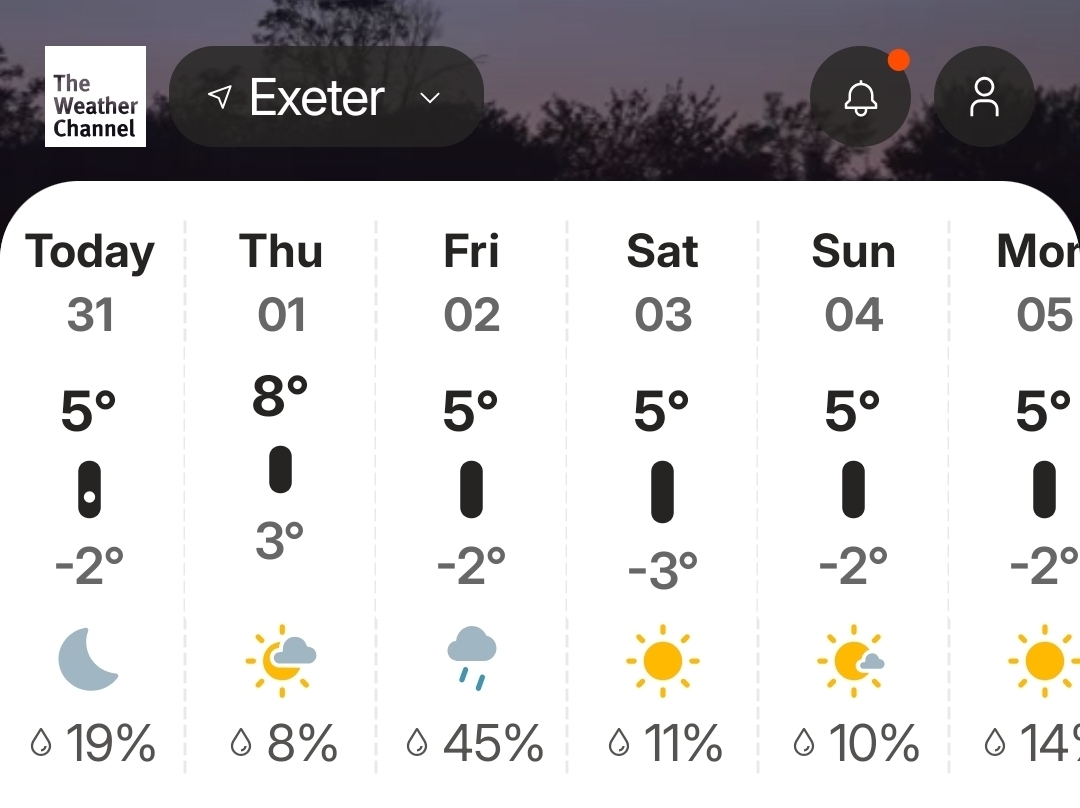Tap the Exeter location name
This screenshot has width=1080, height=808.
point(317,98)
